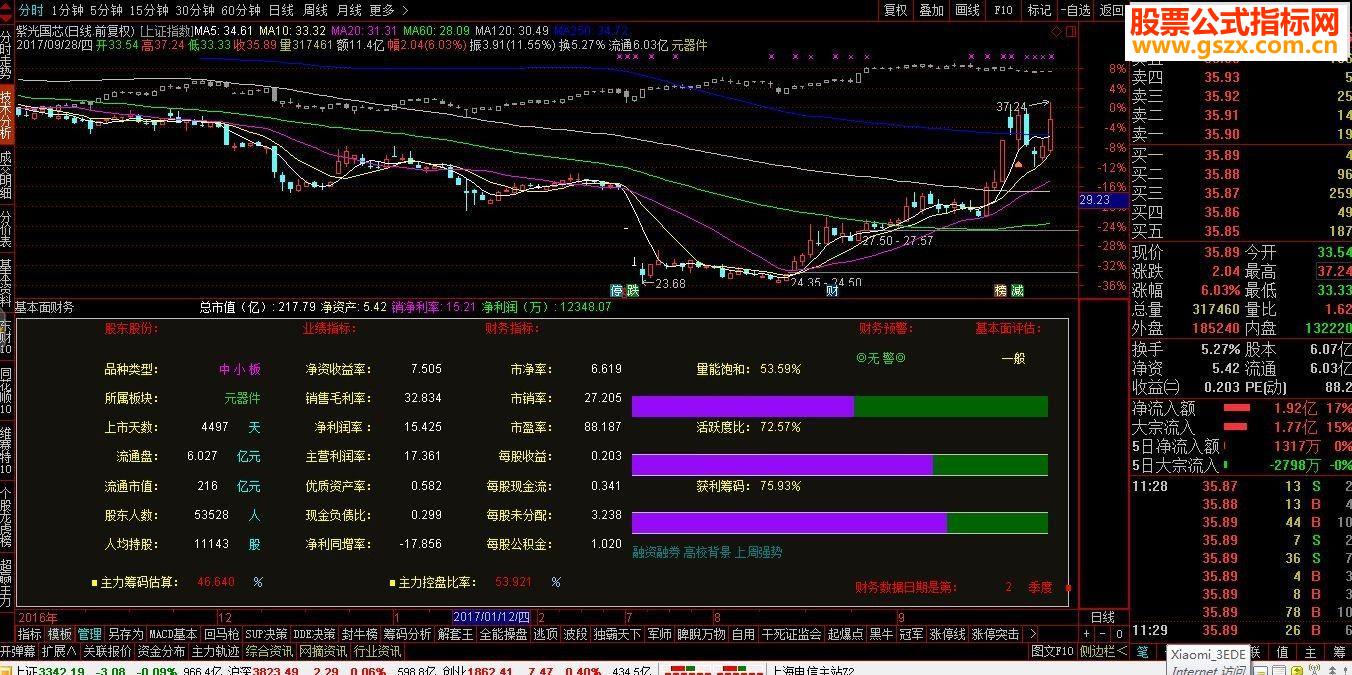The height and width of the screenshot is (675, 1352).
Task: Click the 图文F10 button
Action: click(1052, 651)
